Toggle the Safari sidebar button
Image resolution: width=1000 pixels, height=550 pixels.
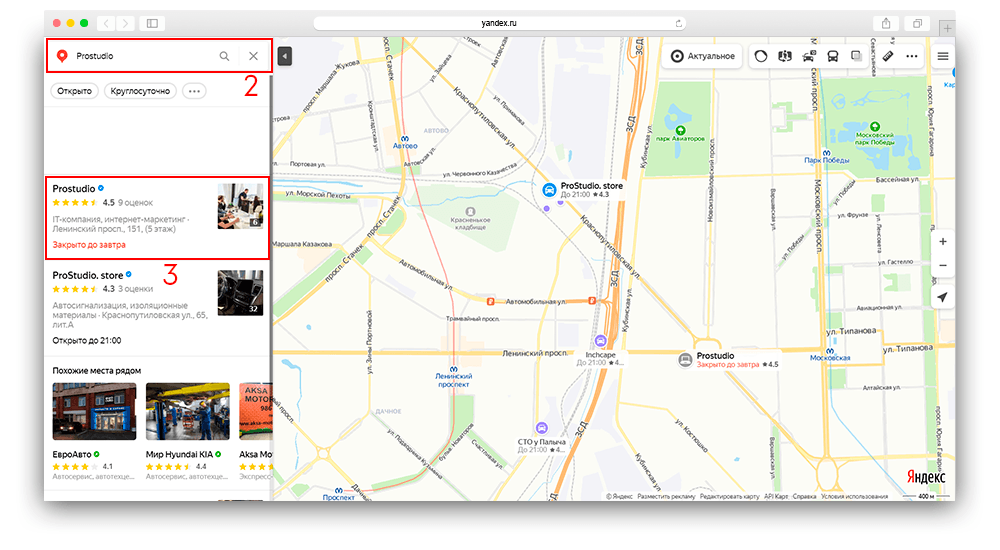click(152, 24)
